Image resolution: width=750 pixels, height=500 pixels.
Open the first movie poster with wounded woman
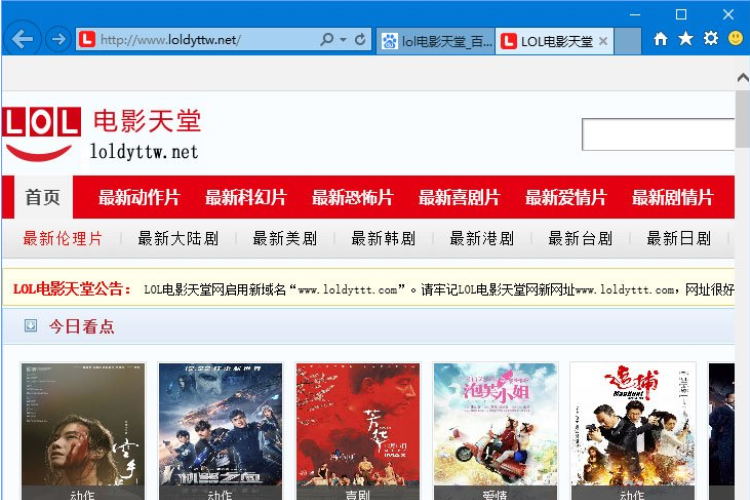[x=83, y=431]
